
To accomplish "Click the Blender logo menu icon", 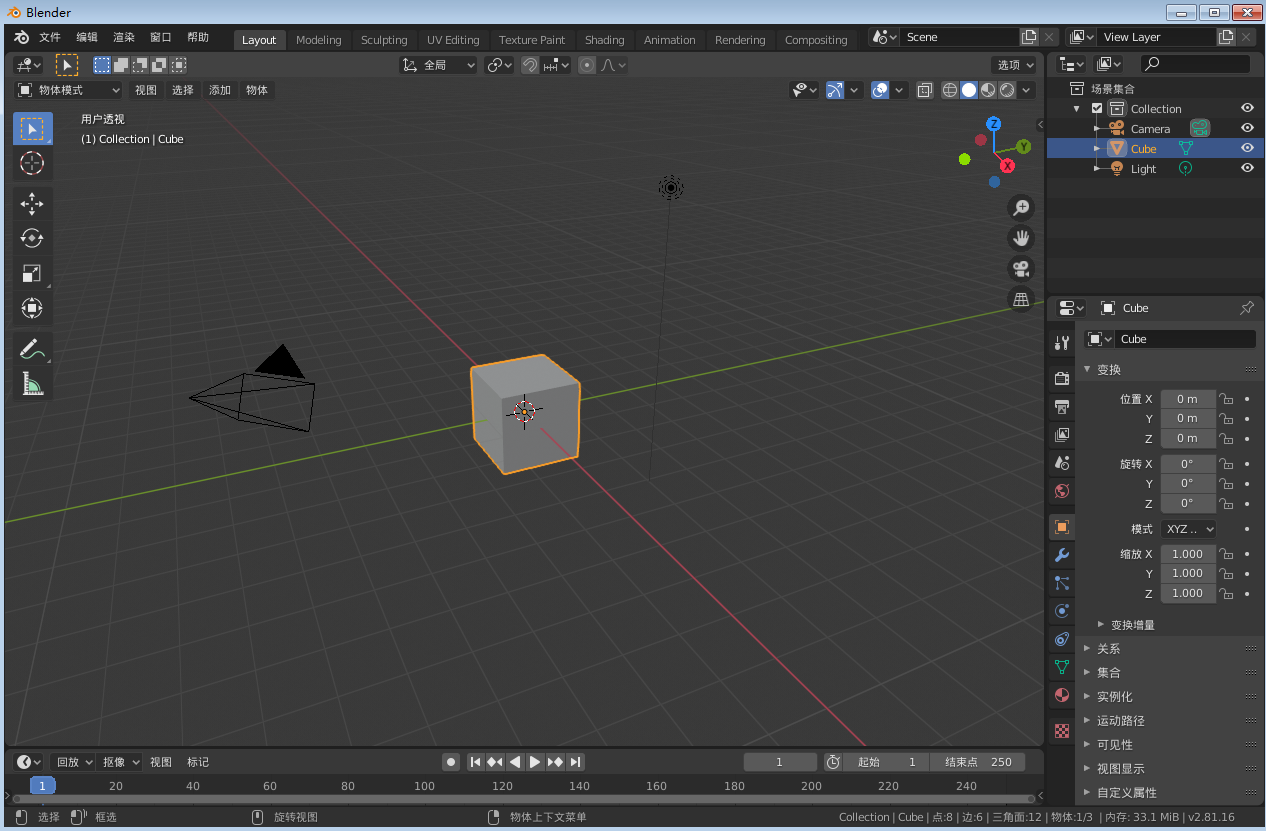I will (x=22, y=38).
